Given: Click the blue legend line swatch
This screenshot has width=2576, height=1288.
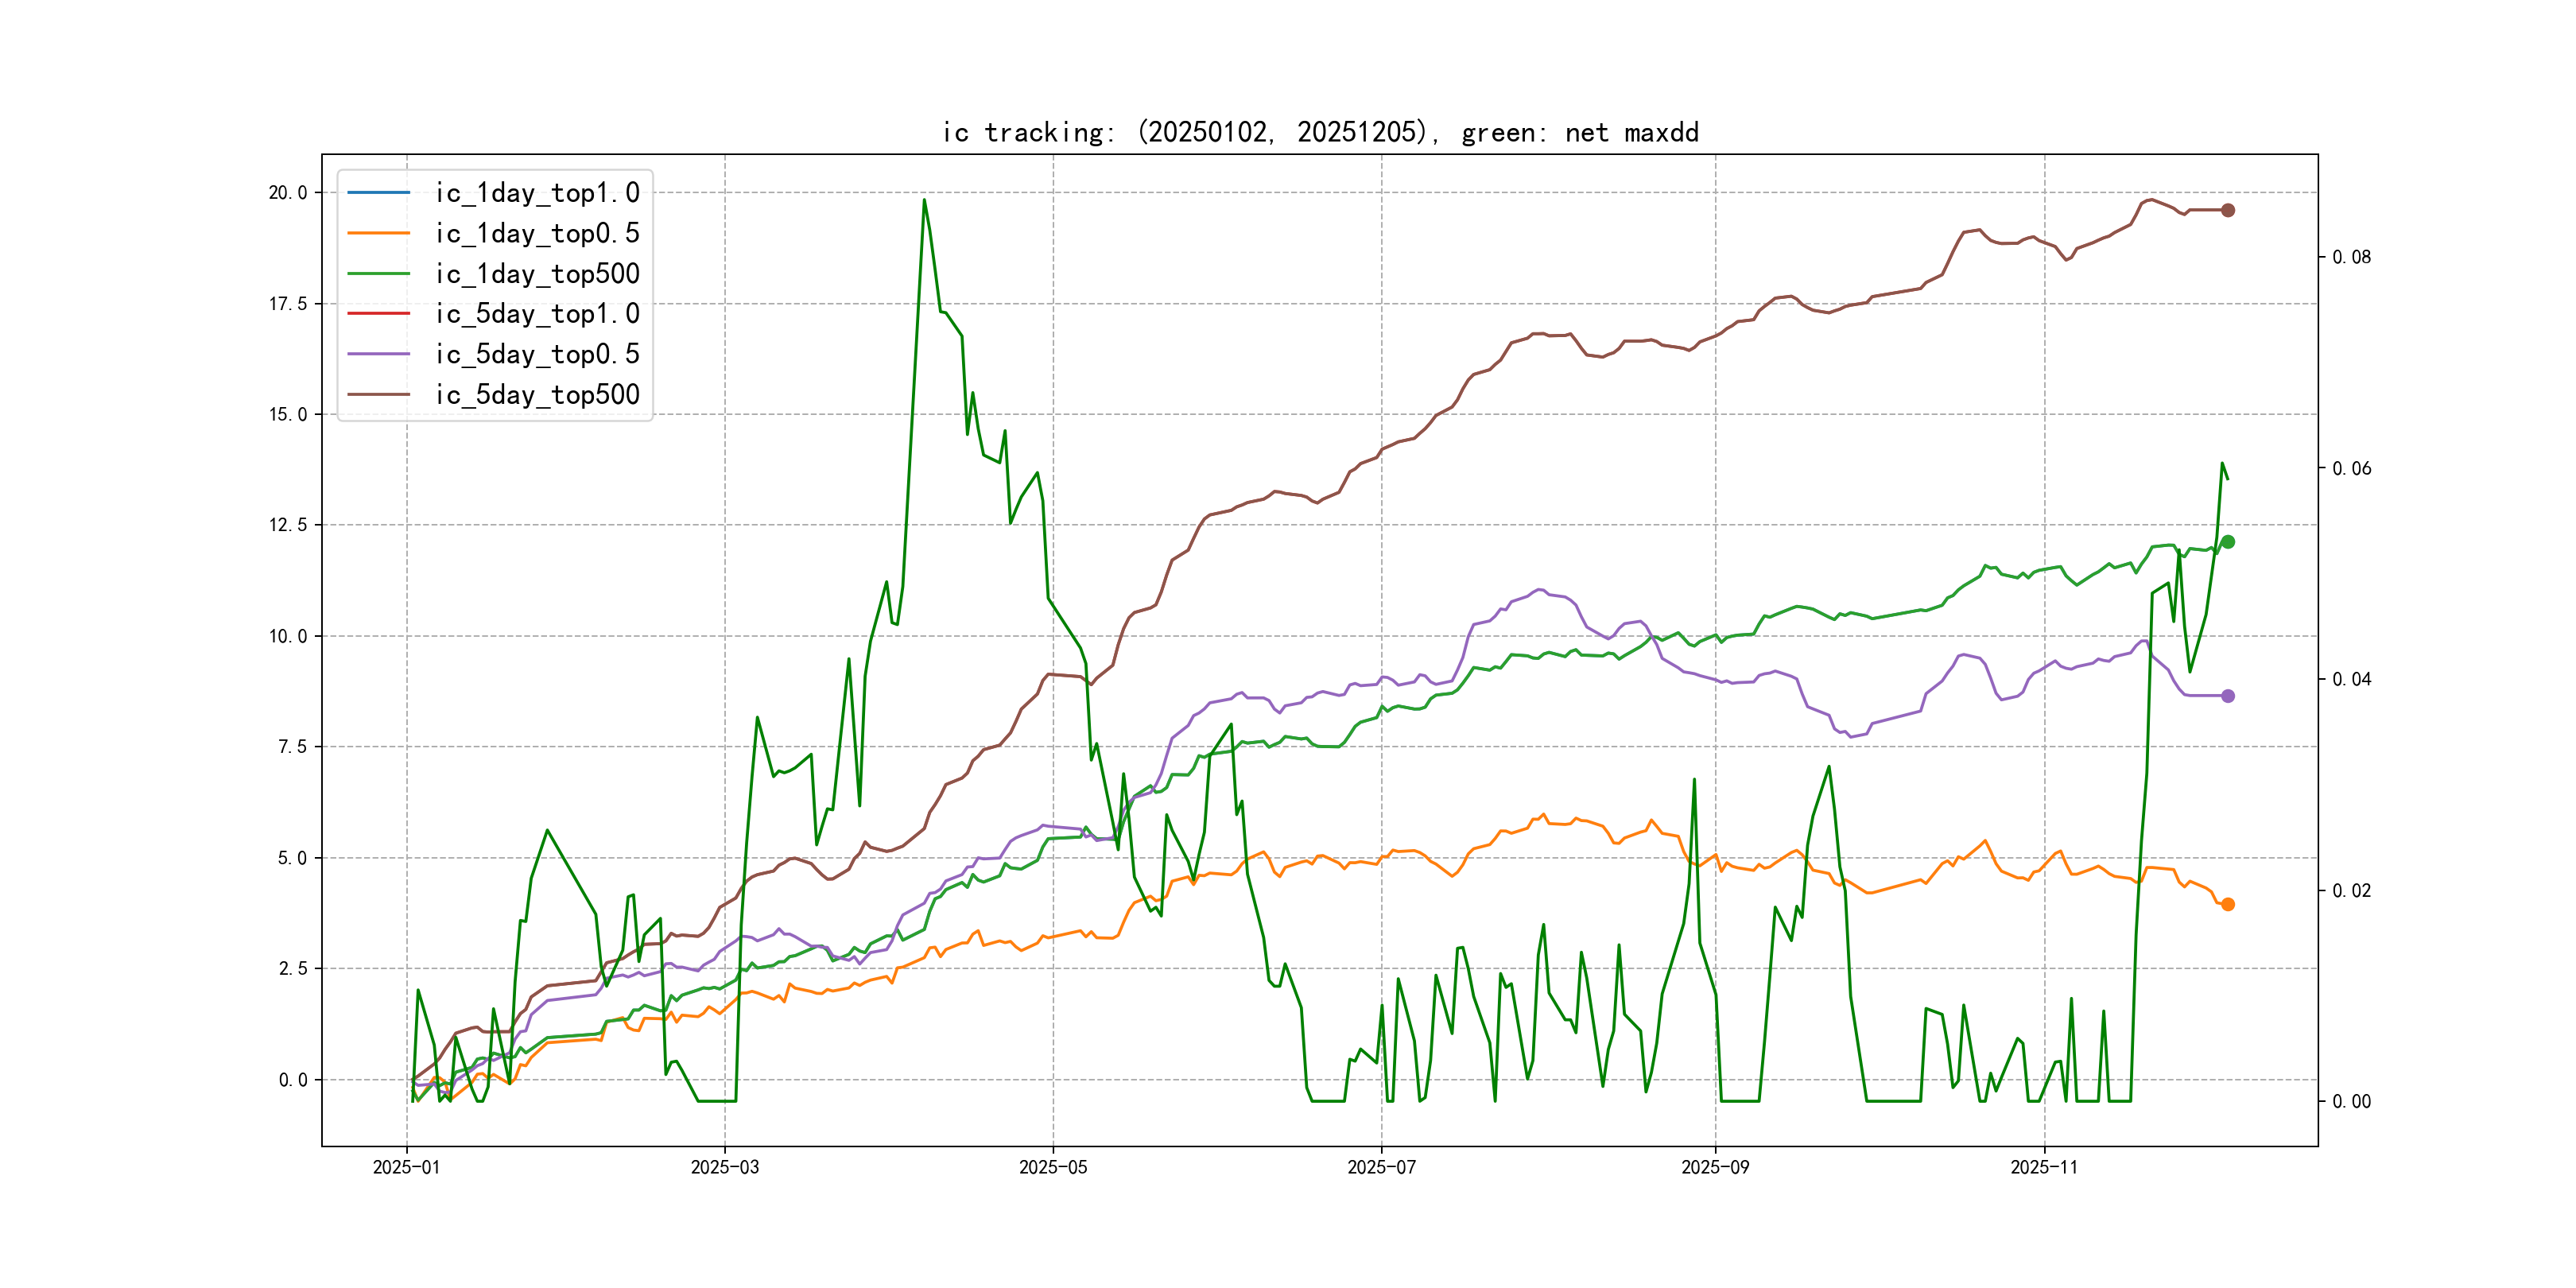Looking at the screenshot, I should click(x=378, y=193).
